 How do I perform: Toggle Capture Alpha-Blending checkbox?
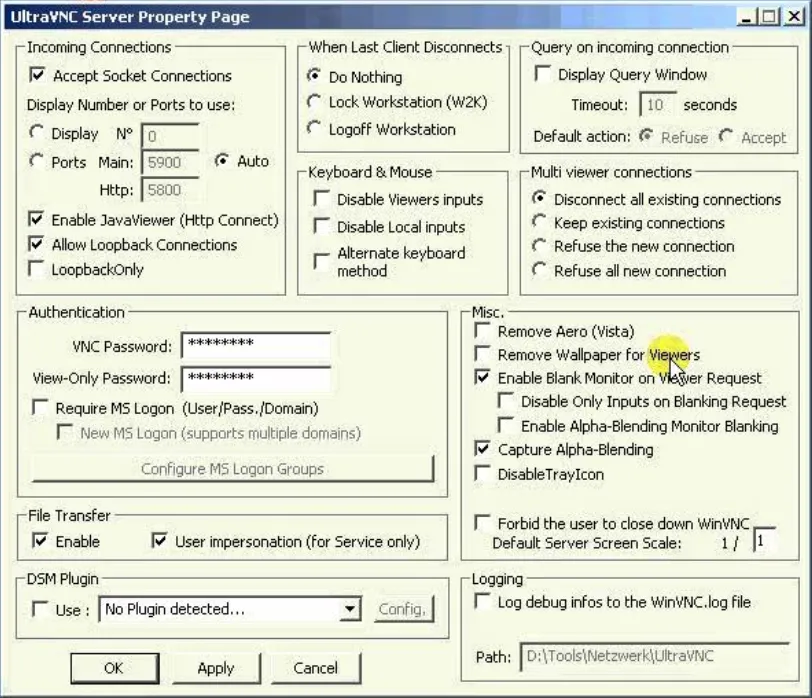(x=482, y=449)
